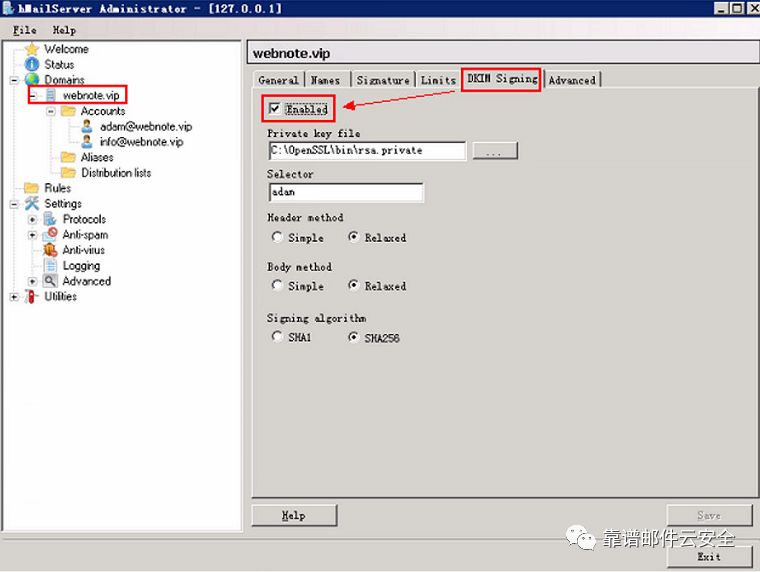Click the Selector text field

(x=345, y=192)
